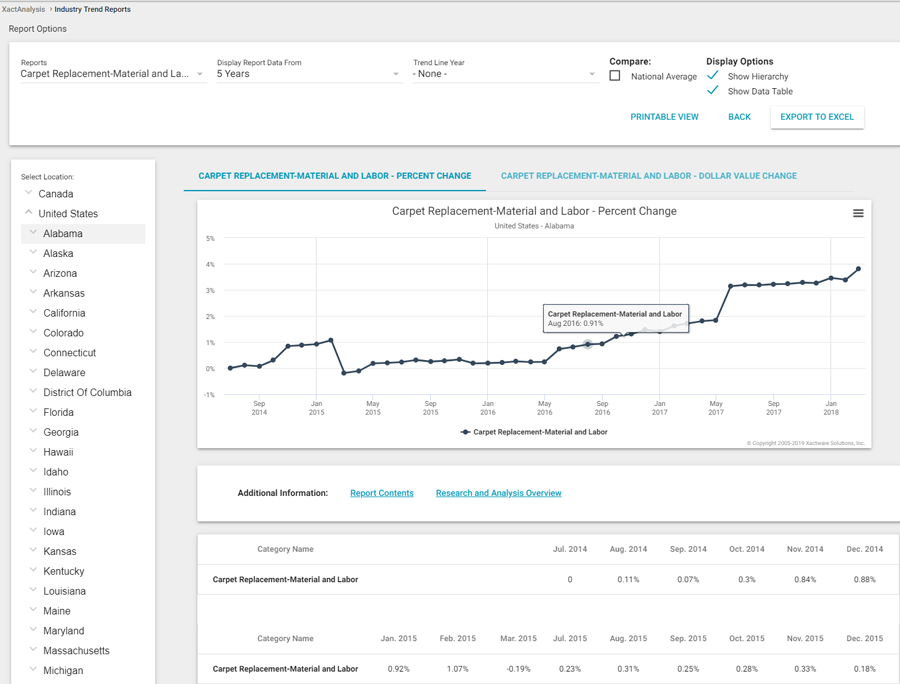Viewport: 900px width, 684px height.
Task: Open the Research and Analysis Overview link
Action: pos(498,493)
